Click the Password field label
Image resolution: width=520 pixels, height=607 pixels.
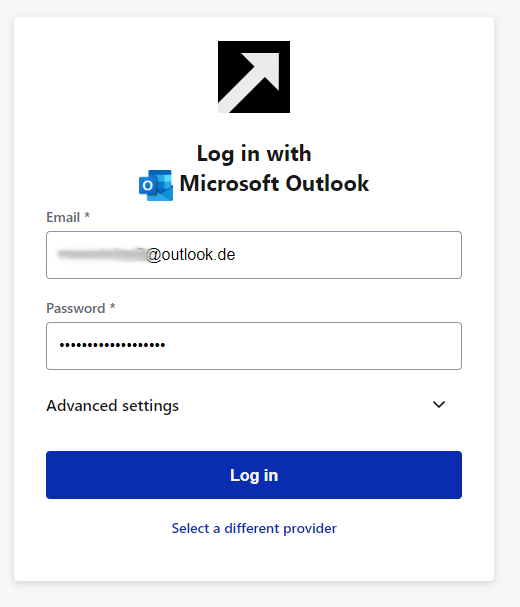click(x=76, y=308)
